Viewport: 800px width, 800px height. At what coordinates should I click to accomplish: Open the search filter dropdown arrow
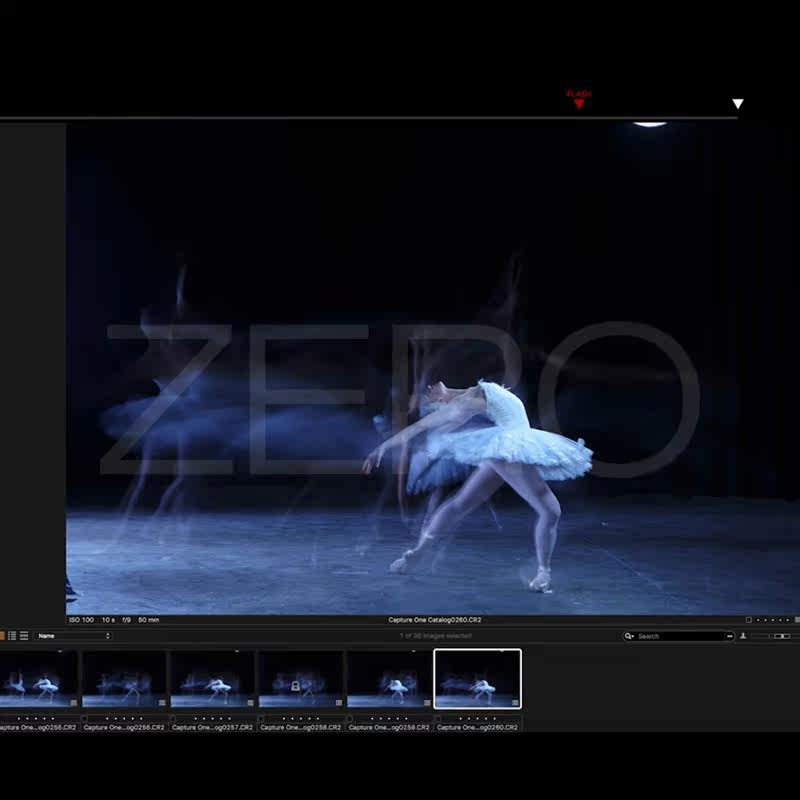point(634,636)
